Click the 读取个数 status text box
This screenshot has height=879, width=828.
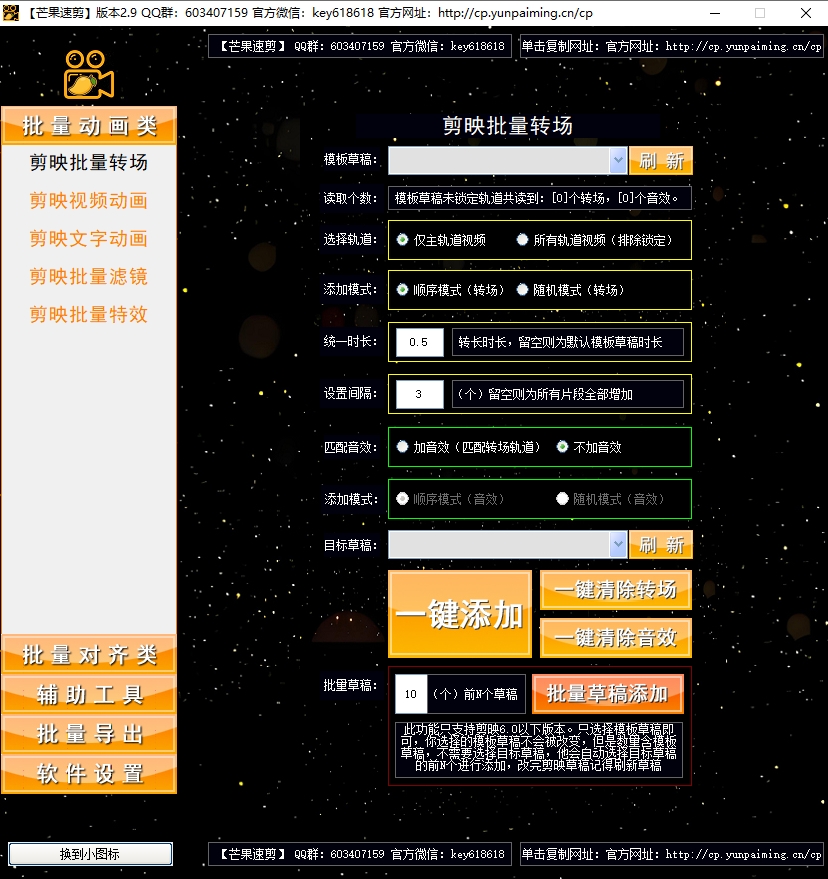539,198
